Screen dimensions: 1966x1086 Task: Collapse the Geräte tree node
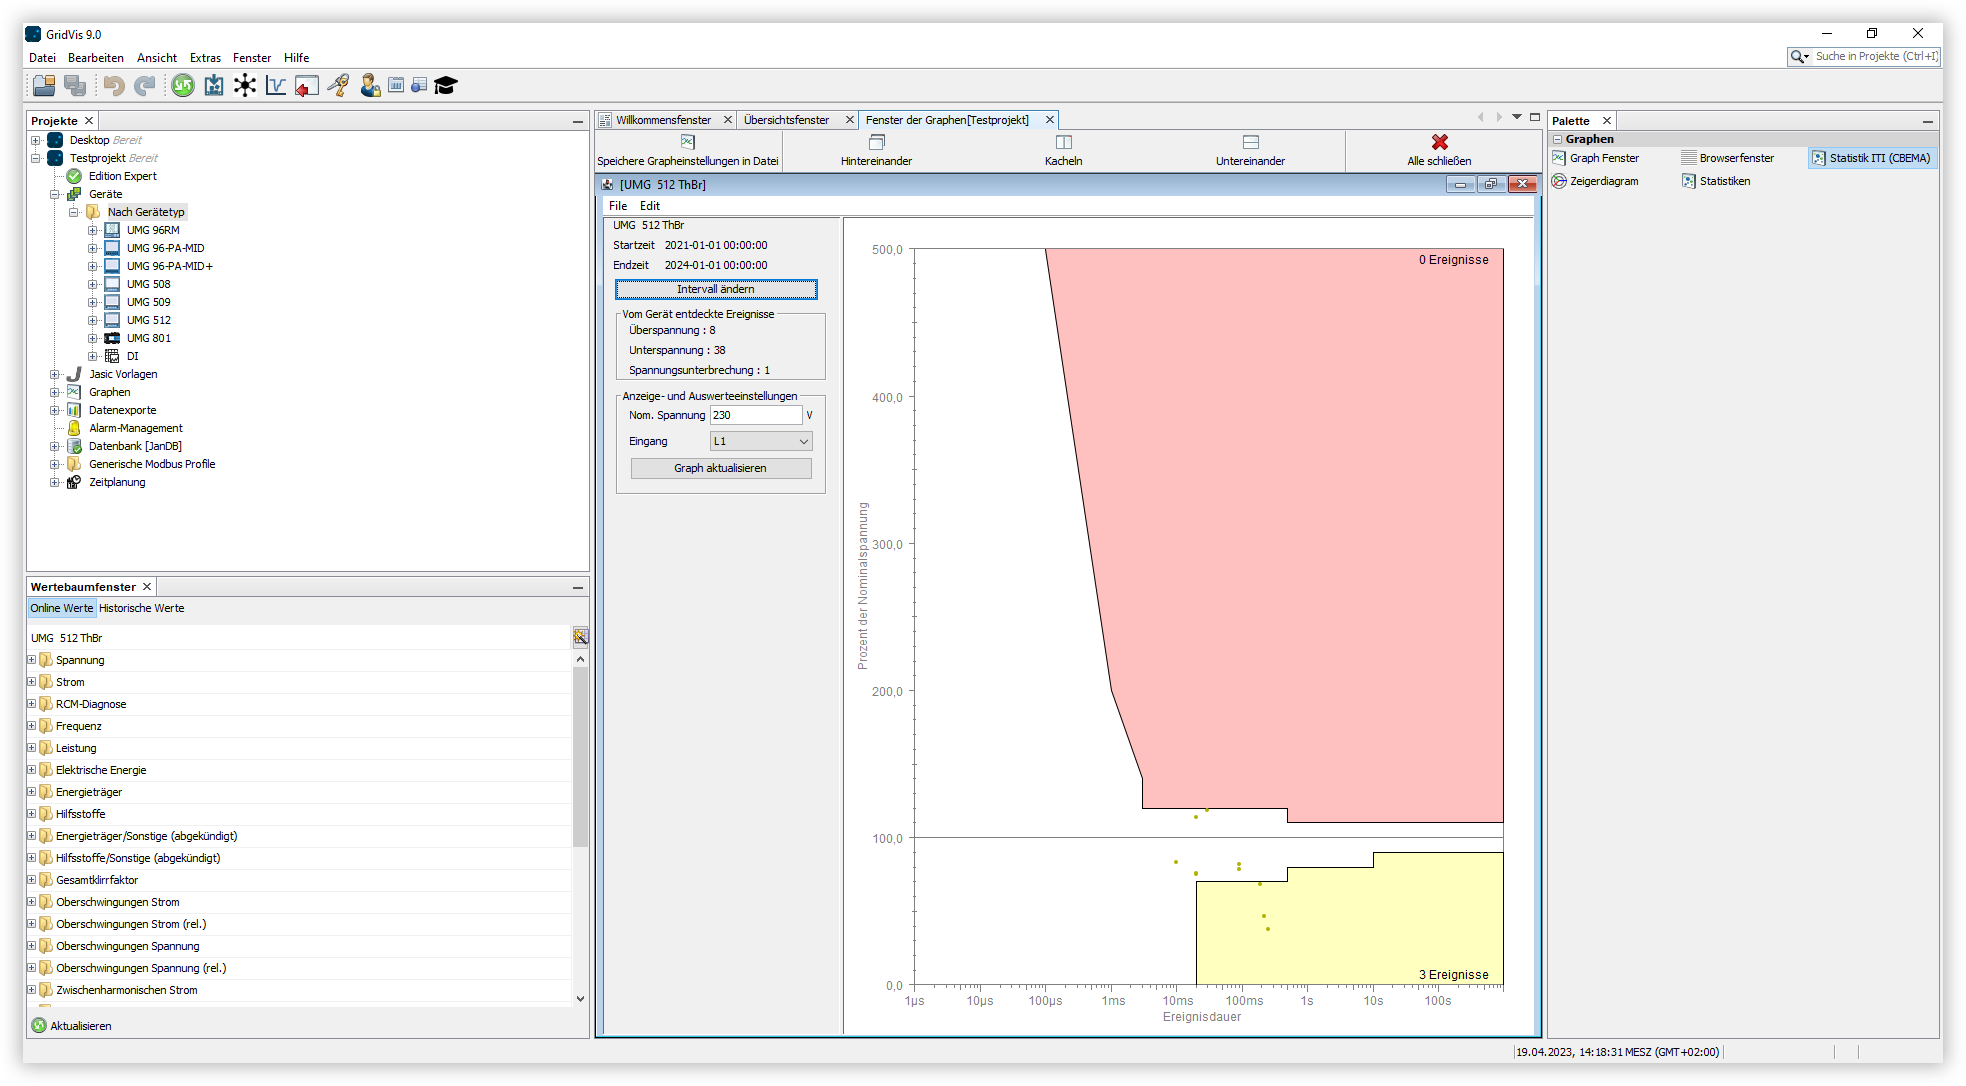click(54, 194)
